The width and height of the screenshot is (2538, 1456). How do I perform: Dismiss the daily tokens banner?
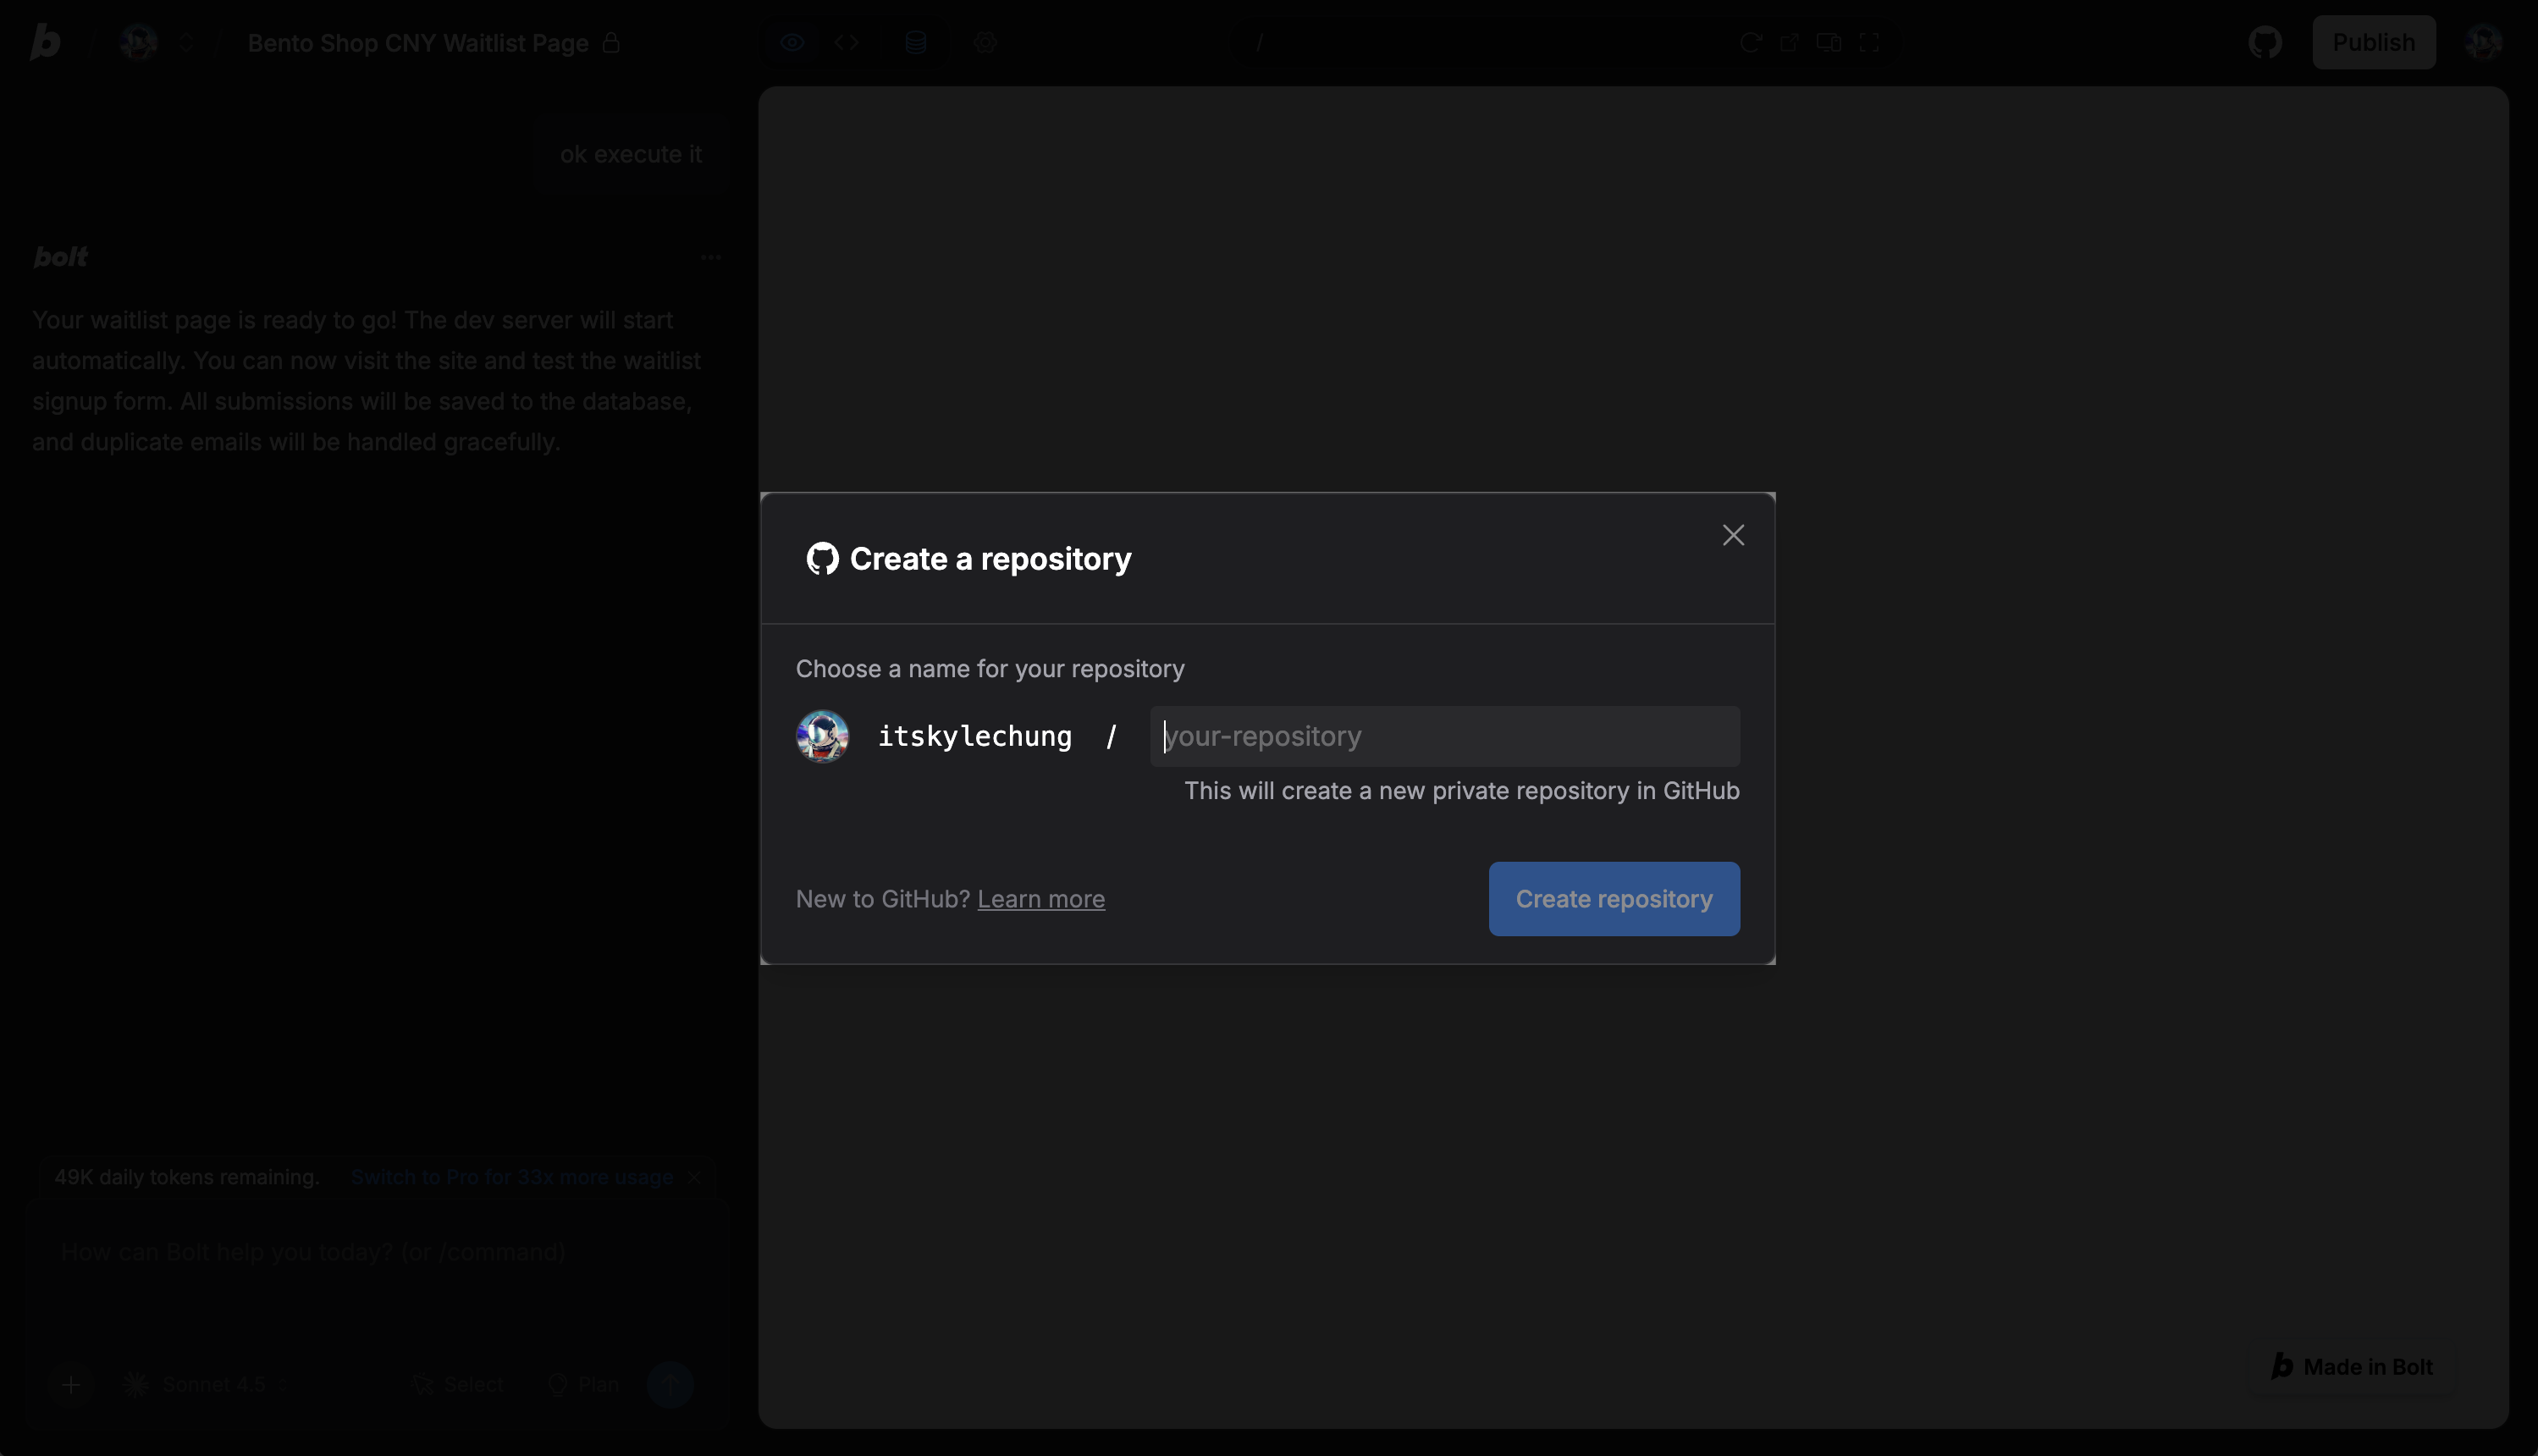[x=695, y=1177]
